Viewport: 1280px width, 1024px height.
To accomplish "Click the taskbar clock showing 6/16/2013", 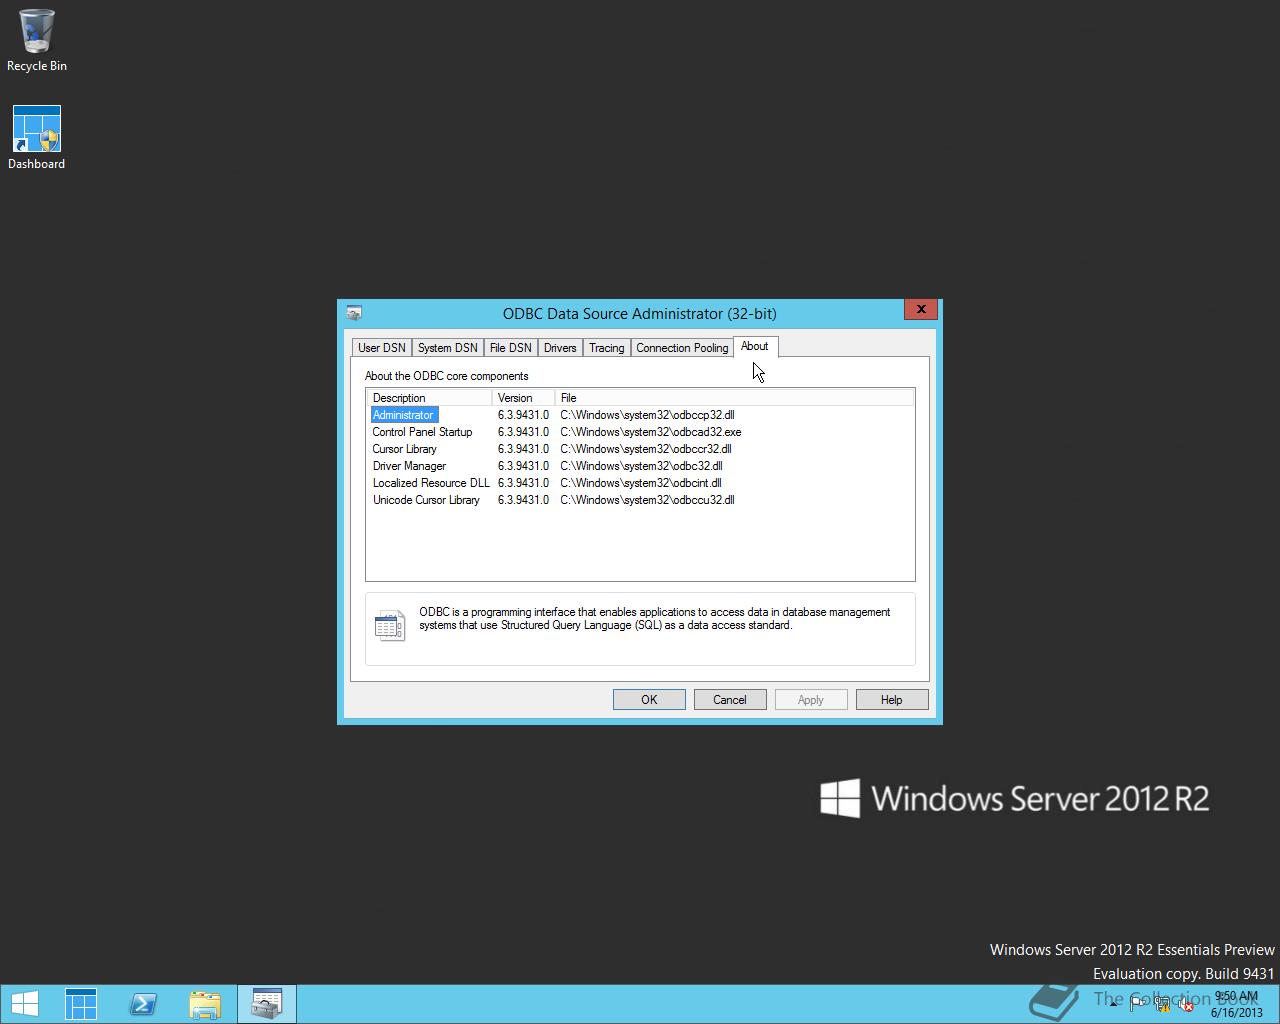I will [1236, 1004].
